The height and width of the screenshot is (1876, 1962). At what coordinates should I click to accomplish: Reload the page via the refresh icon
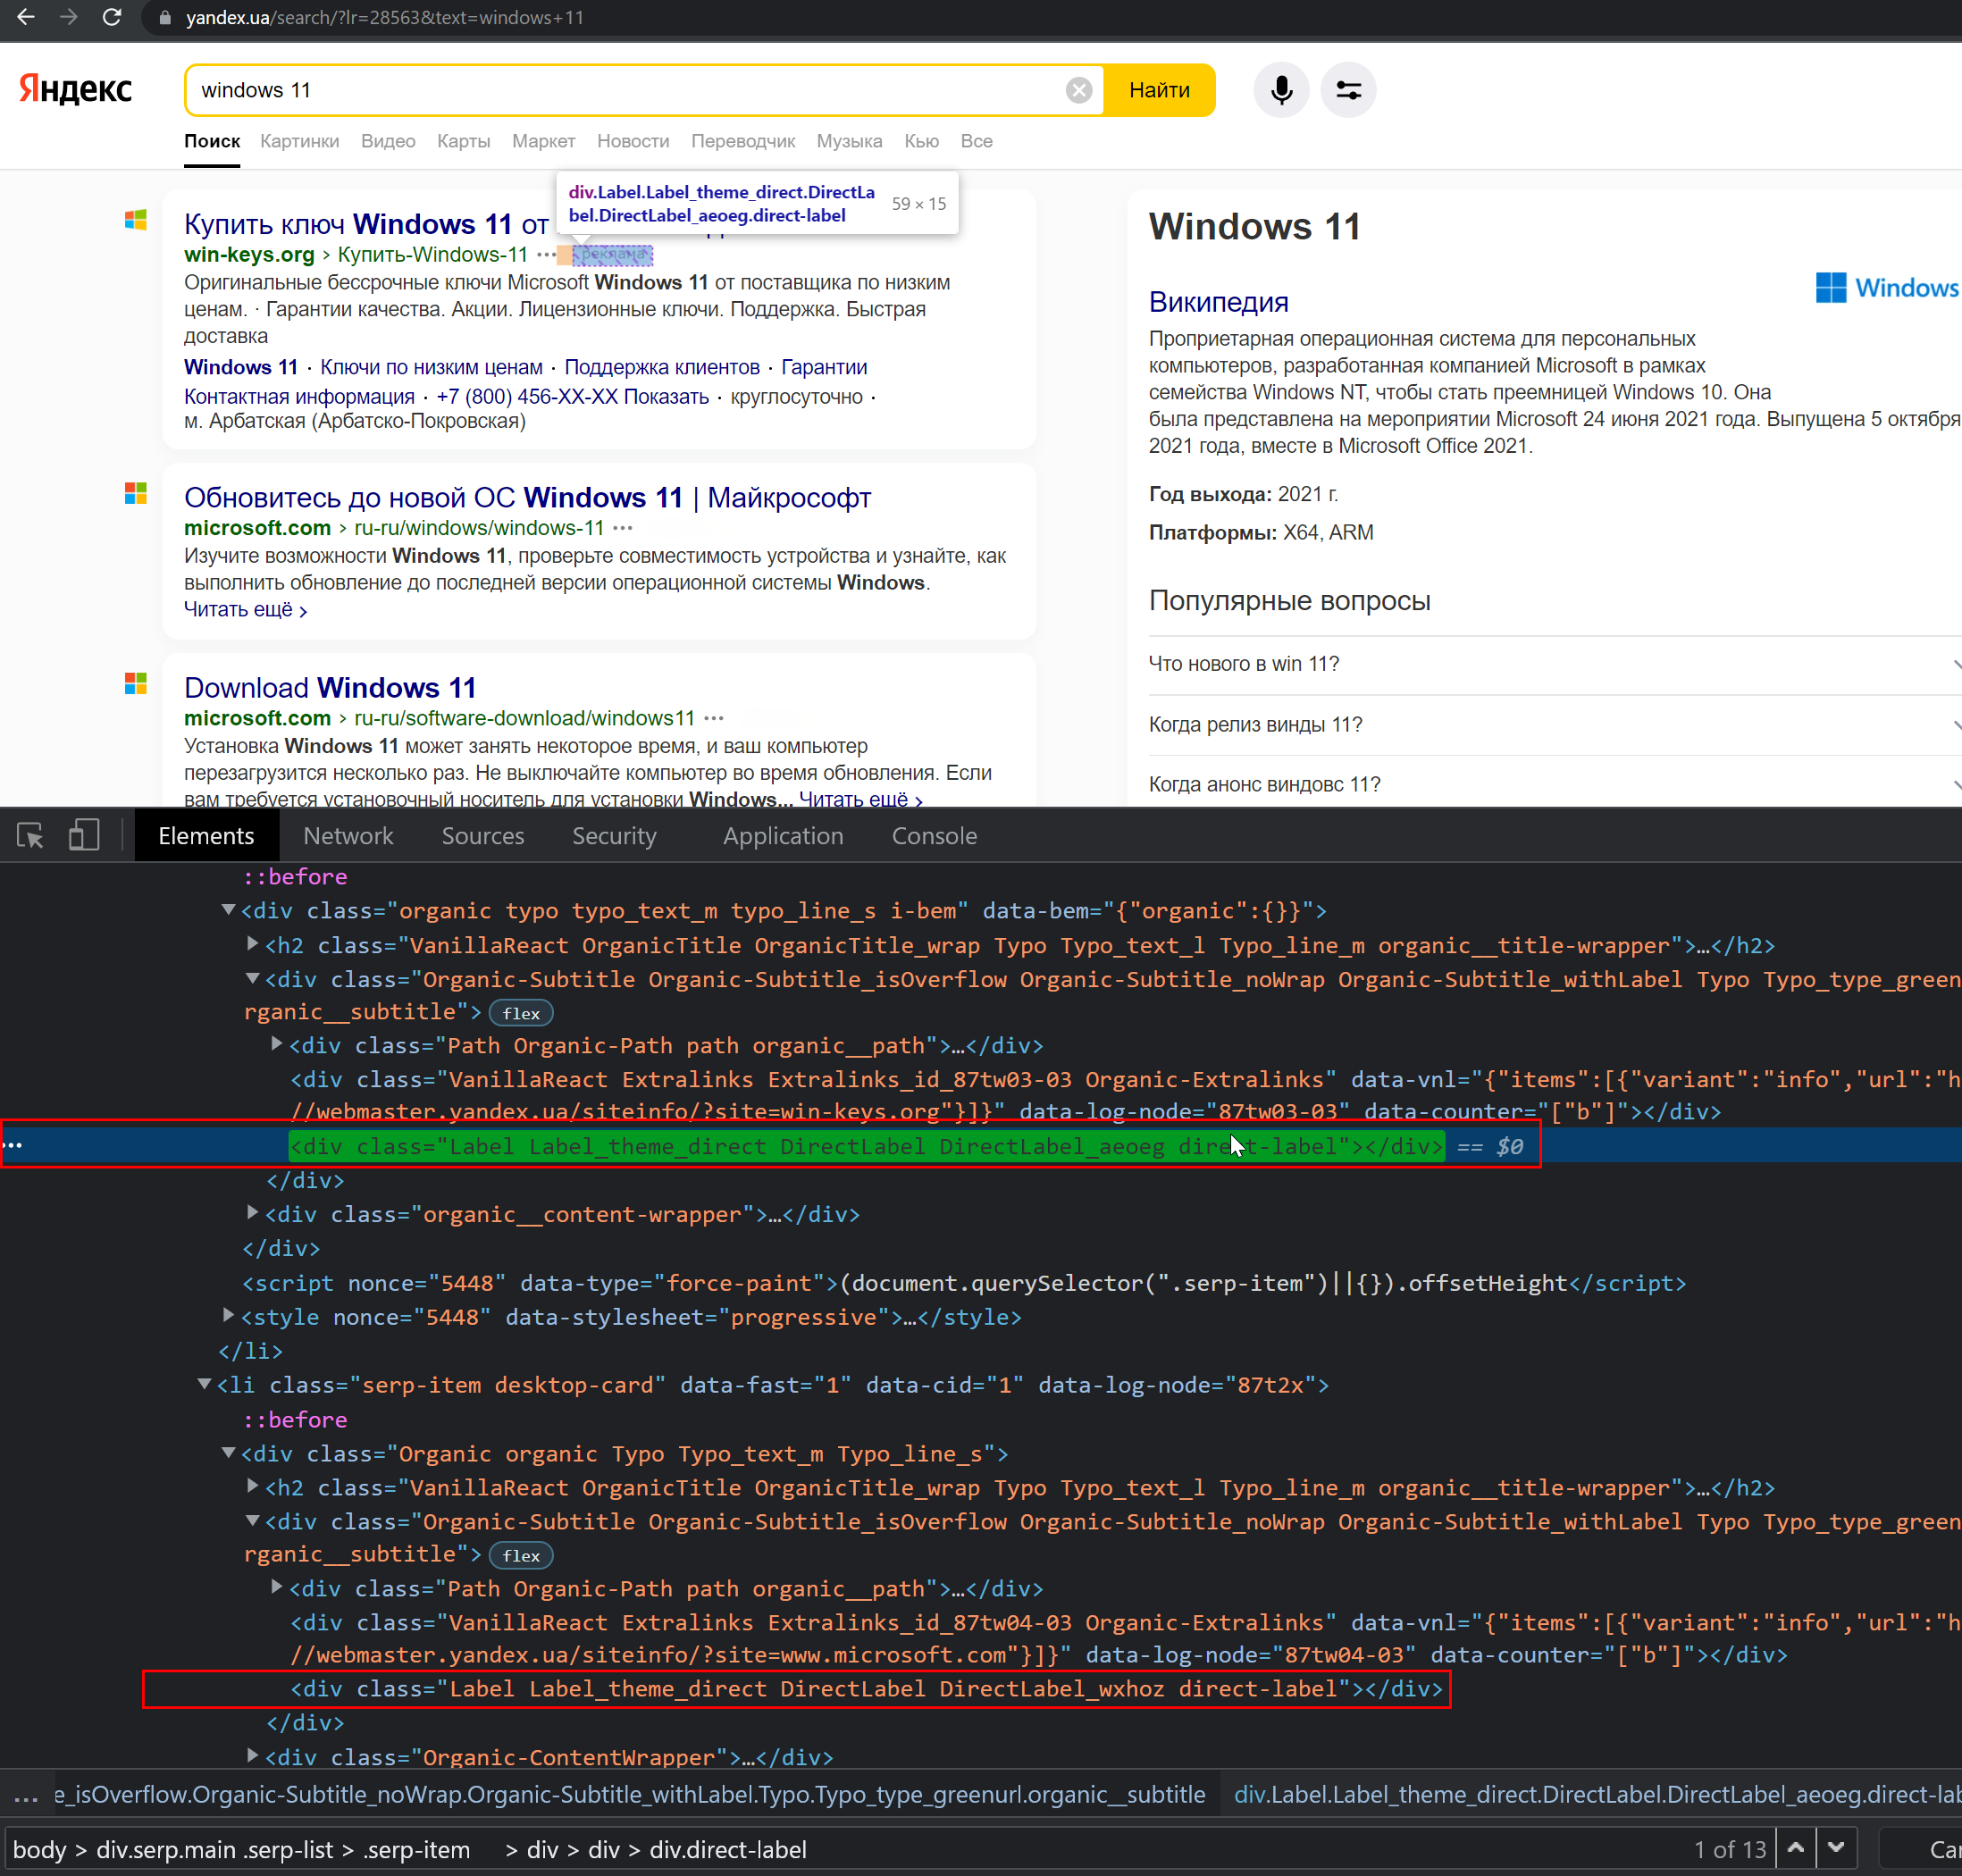(x=112, y=17)
